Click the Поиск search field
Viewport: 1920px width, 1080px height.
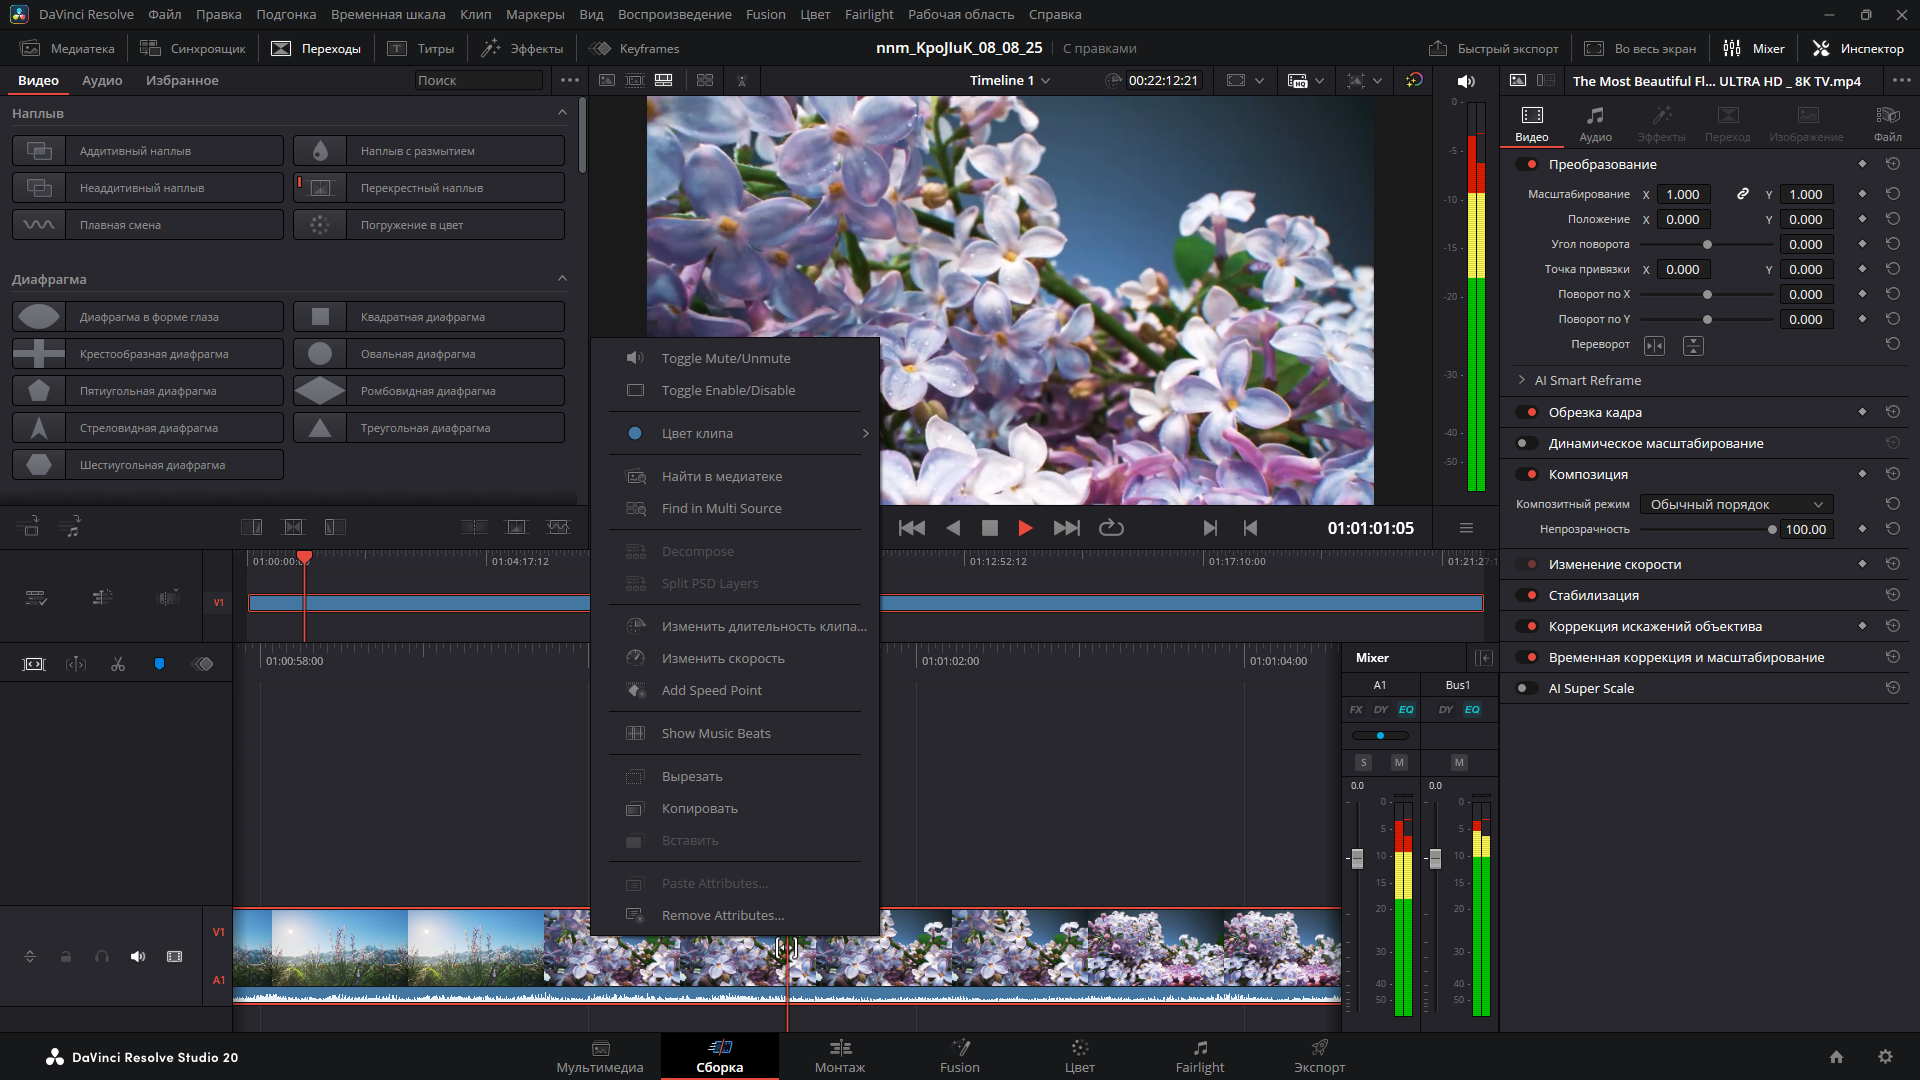click(479, 80)
